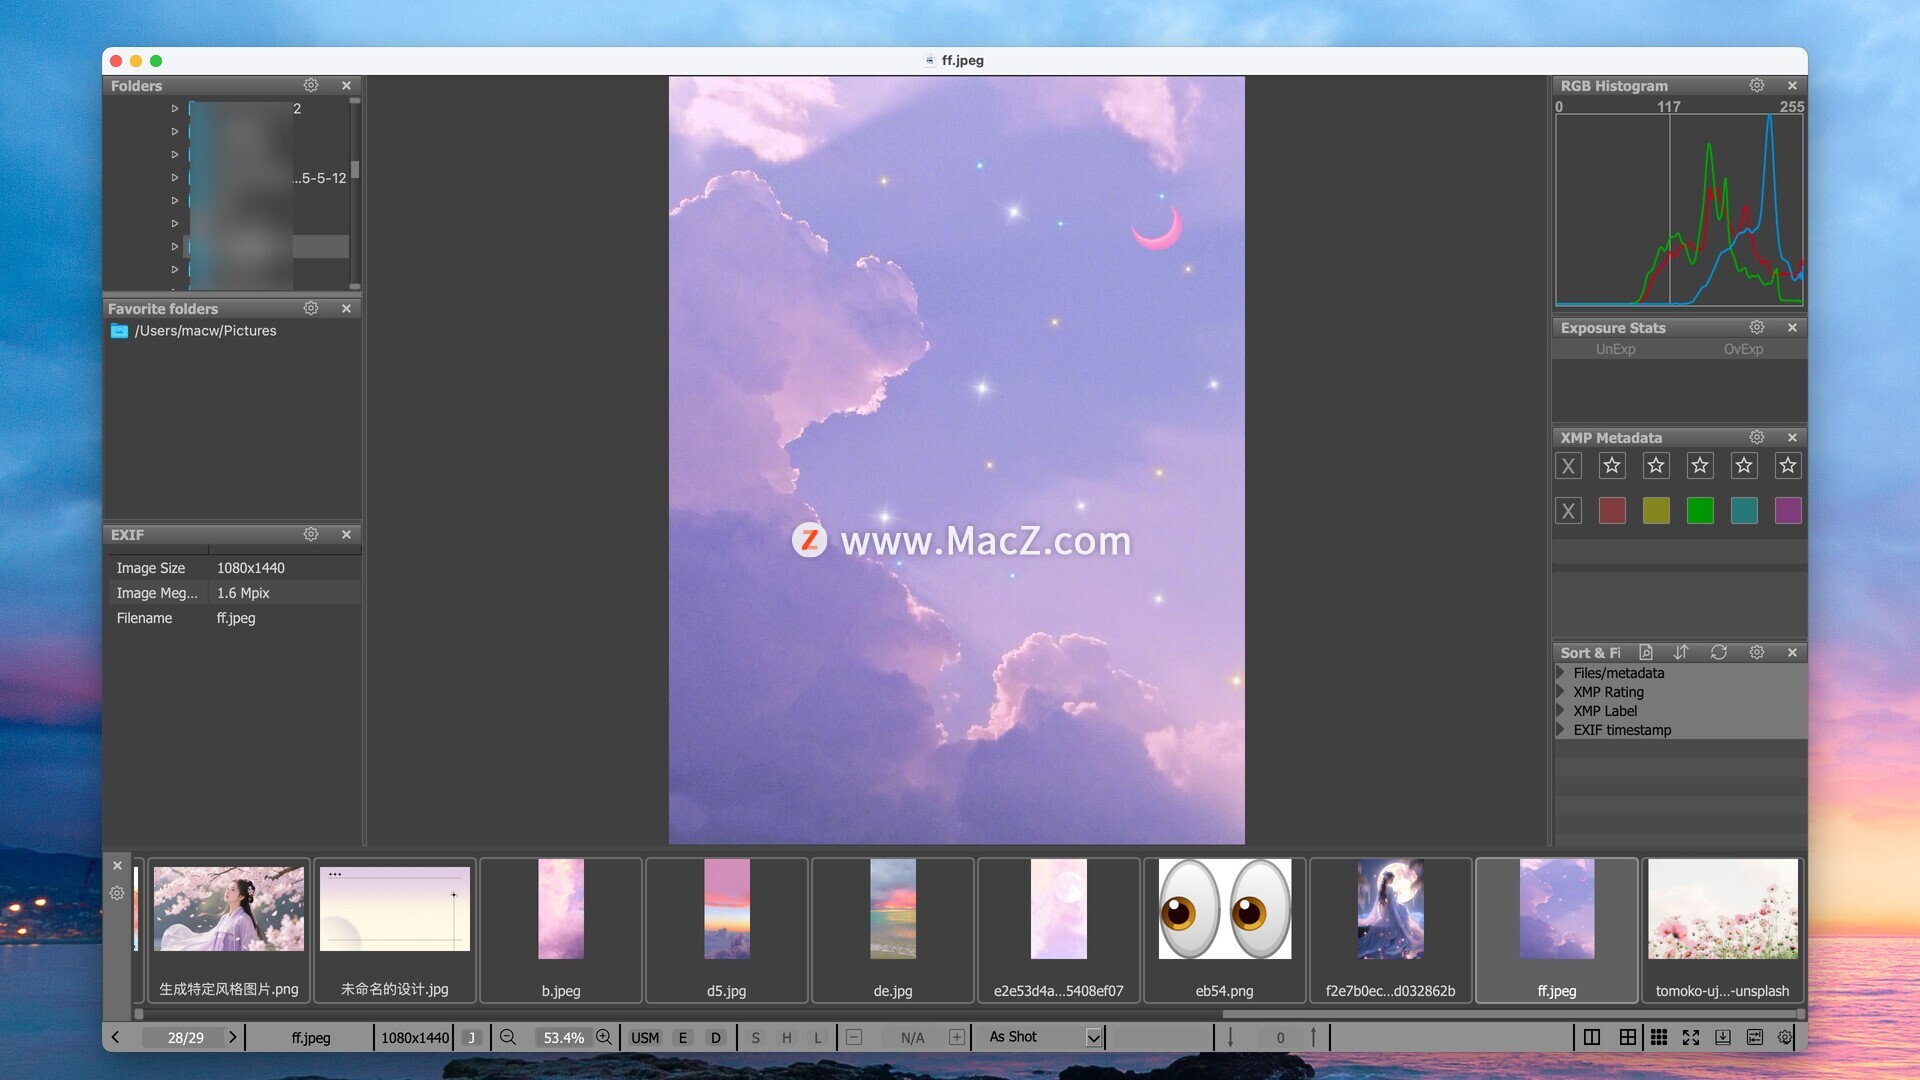1920x1080 pixels.
Task: Close the RGB Histogram panel
Action: (1792, 85)
